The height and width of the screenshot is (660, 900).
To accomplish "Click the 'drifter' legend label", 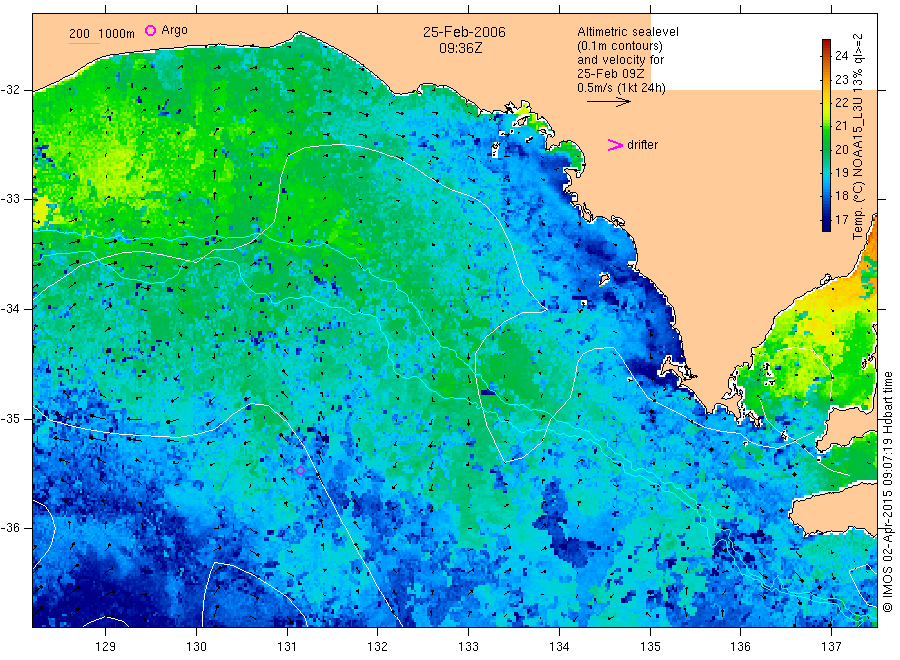I will (642, 145).
